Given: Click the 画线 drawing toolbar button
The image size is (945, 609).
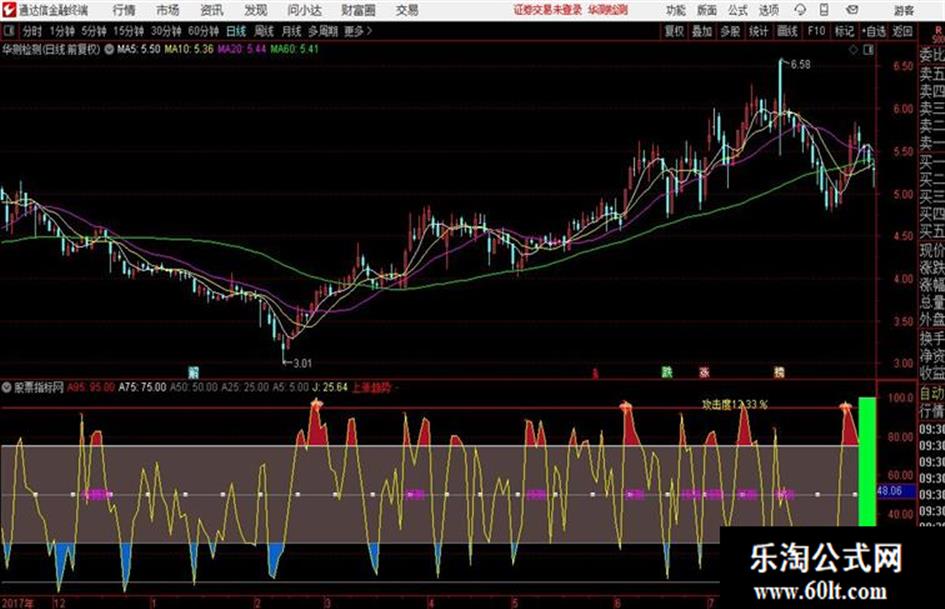Looking at the screenshot, I should click(787, 31).
